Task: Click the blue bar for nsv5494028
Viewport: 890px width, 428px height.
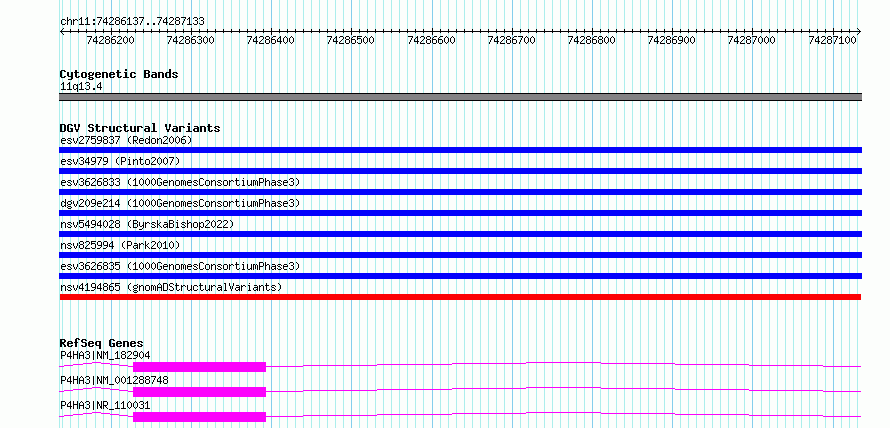Action: (x=460, y=234)
